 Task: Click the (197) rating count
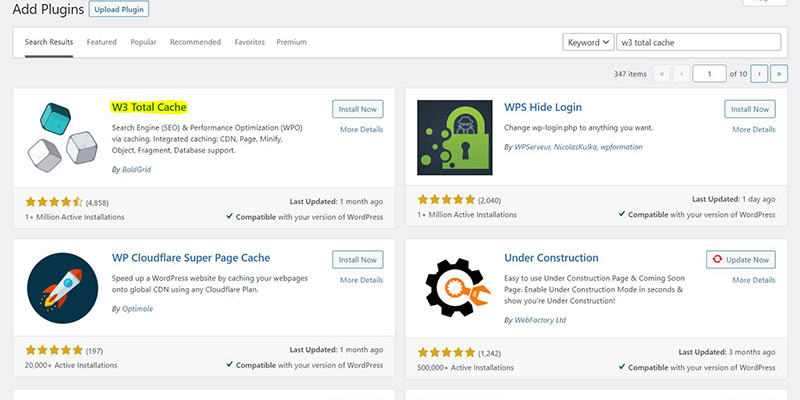tap(94, 351)
